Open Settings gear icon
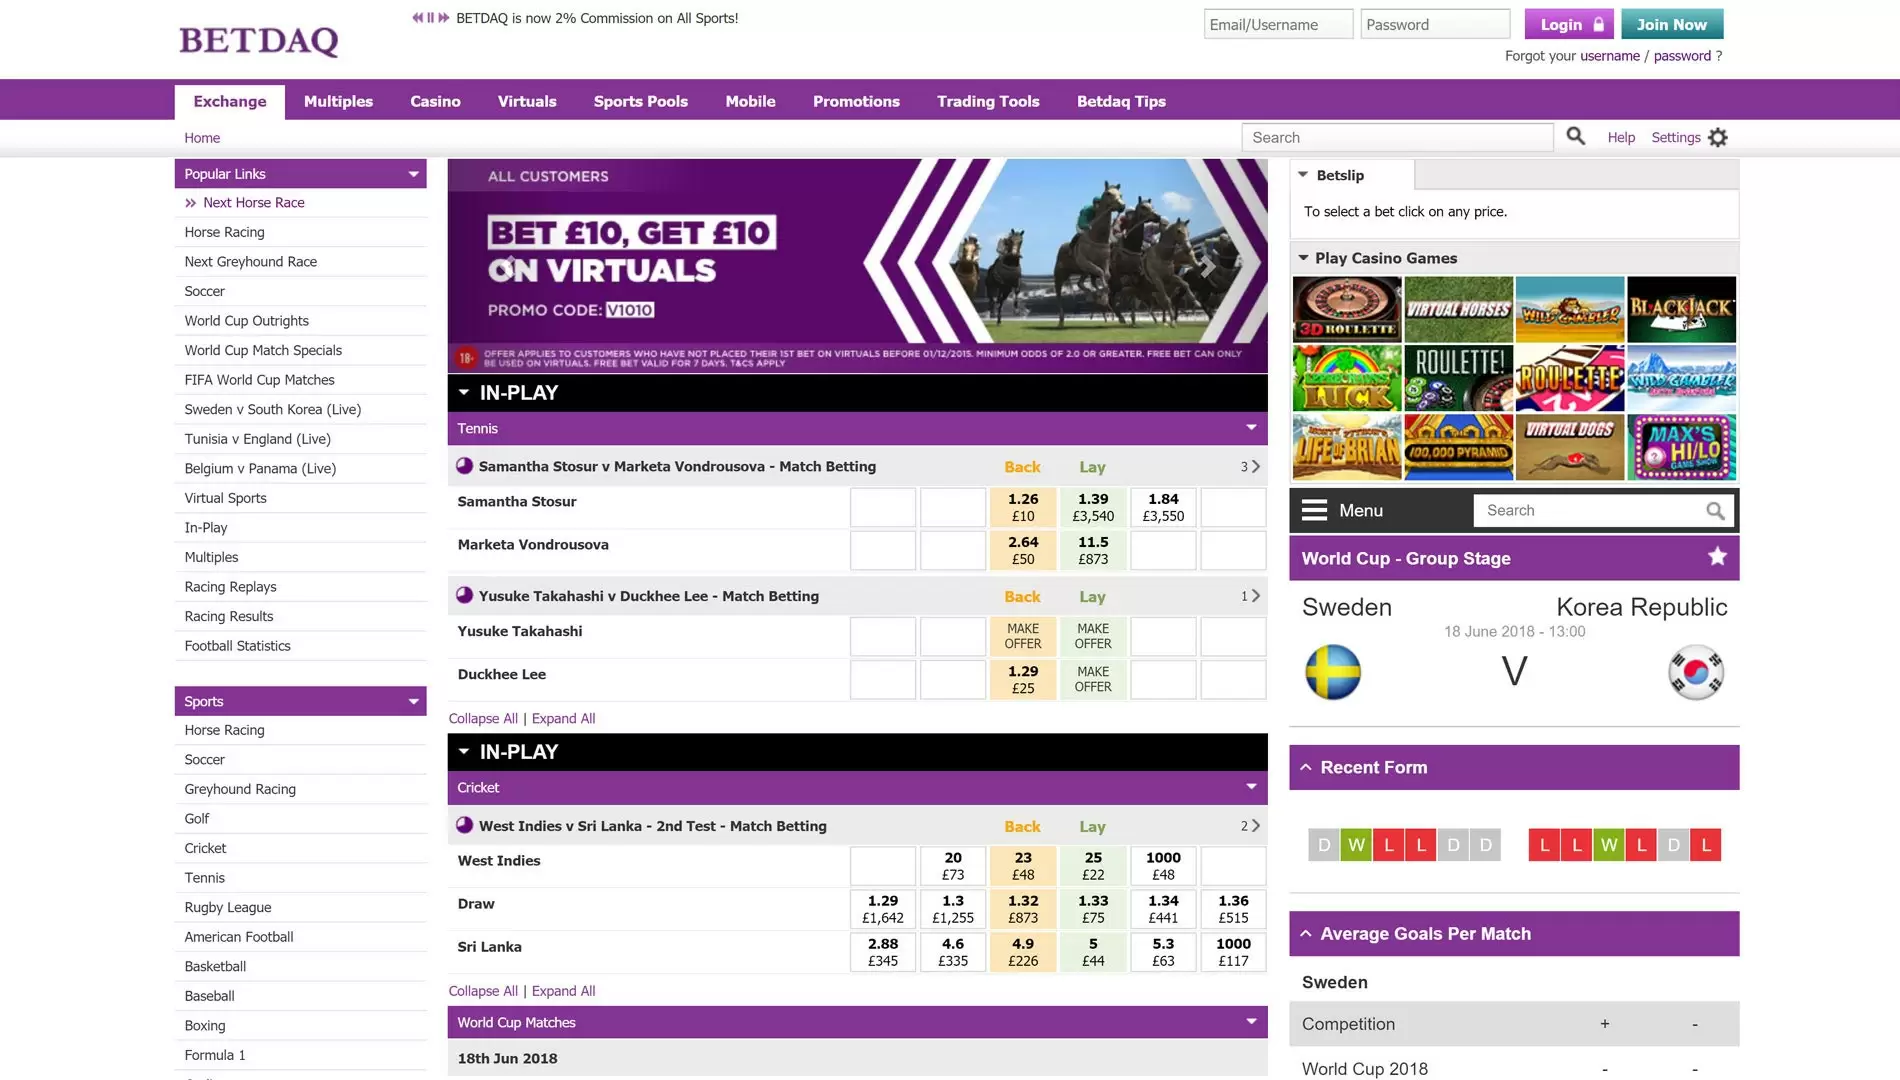1900x1080 pixels. point(1718,137)
